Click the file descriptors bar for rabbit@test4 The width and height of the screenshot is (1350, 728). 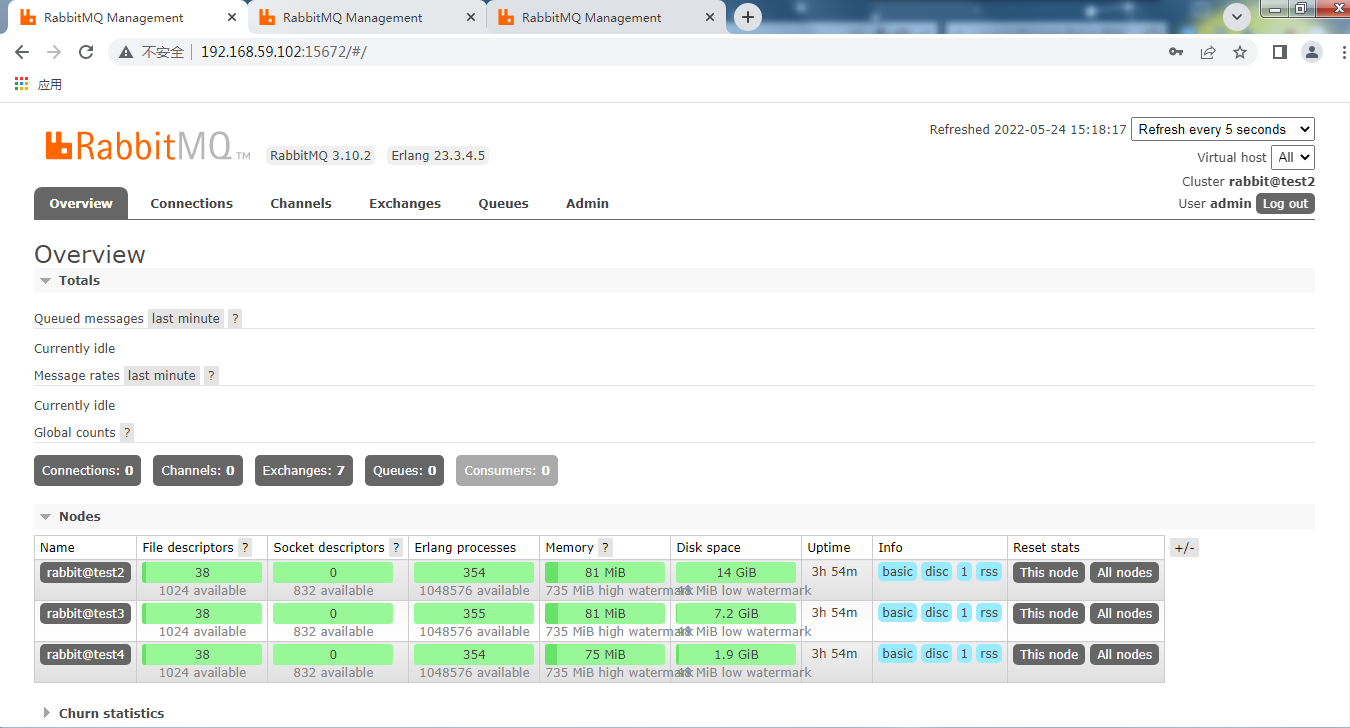click(x=202, y=654)
